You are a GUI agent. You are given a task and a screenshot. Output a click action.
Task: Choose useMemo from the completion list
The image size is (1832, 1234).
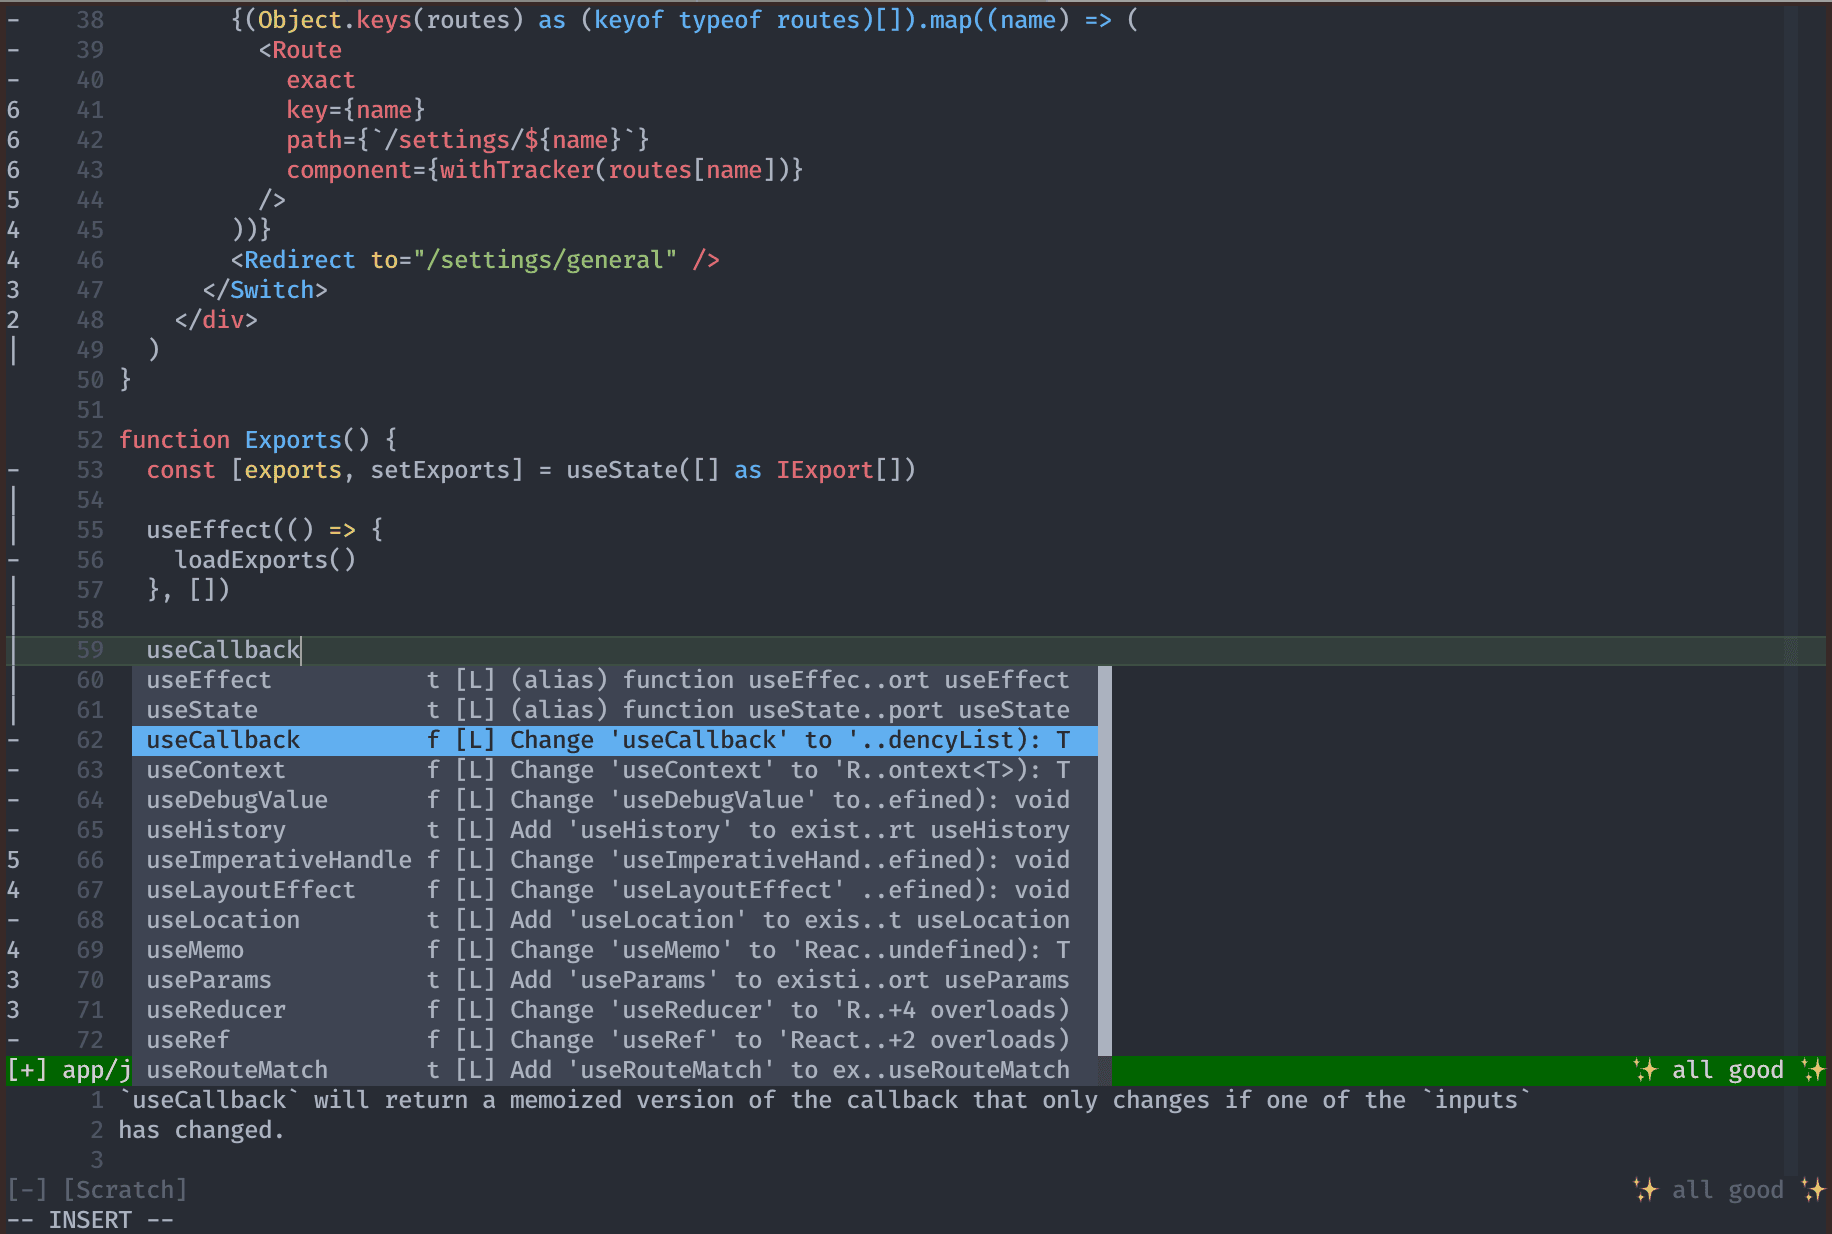click(x=195, y=950)
